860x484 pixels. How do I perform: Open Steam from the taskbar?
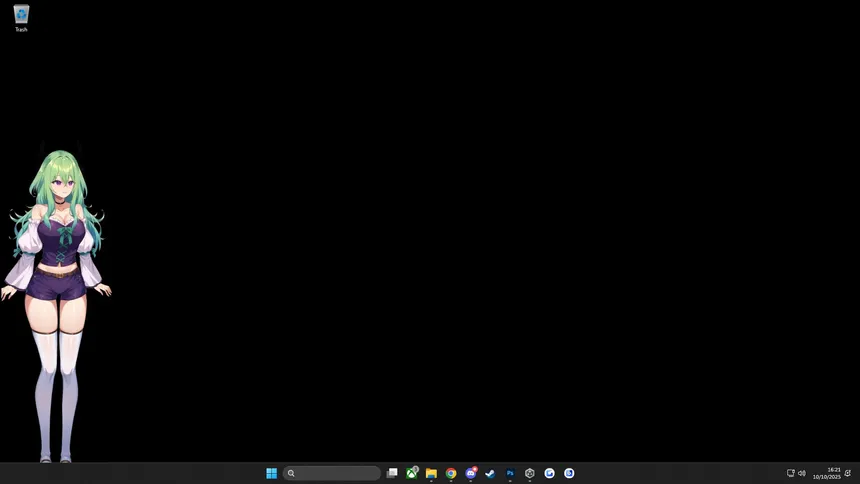490,473
